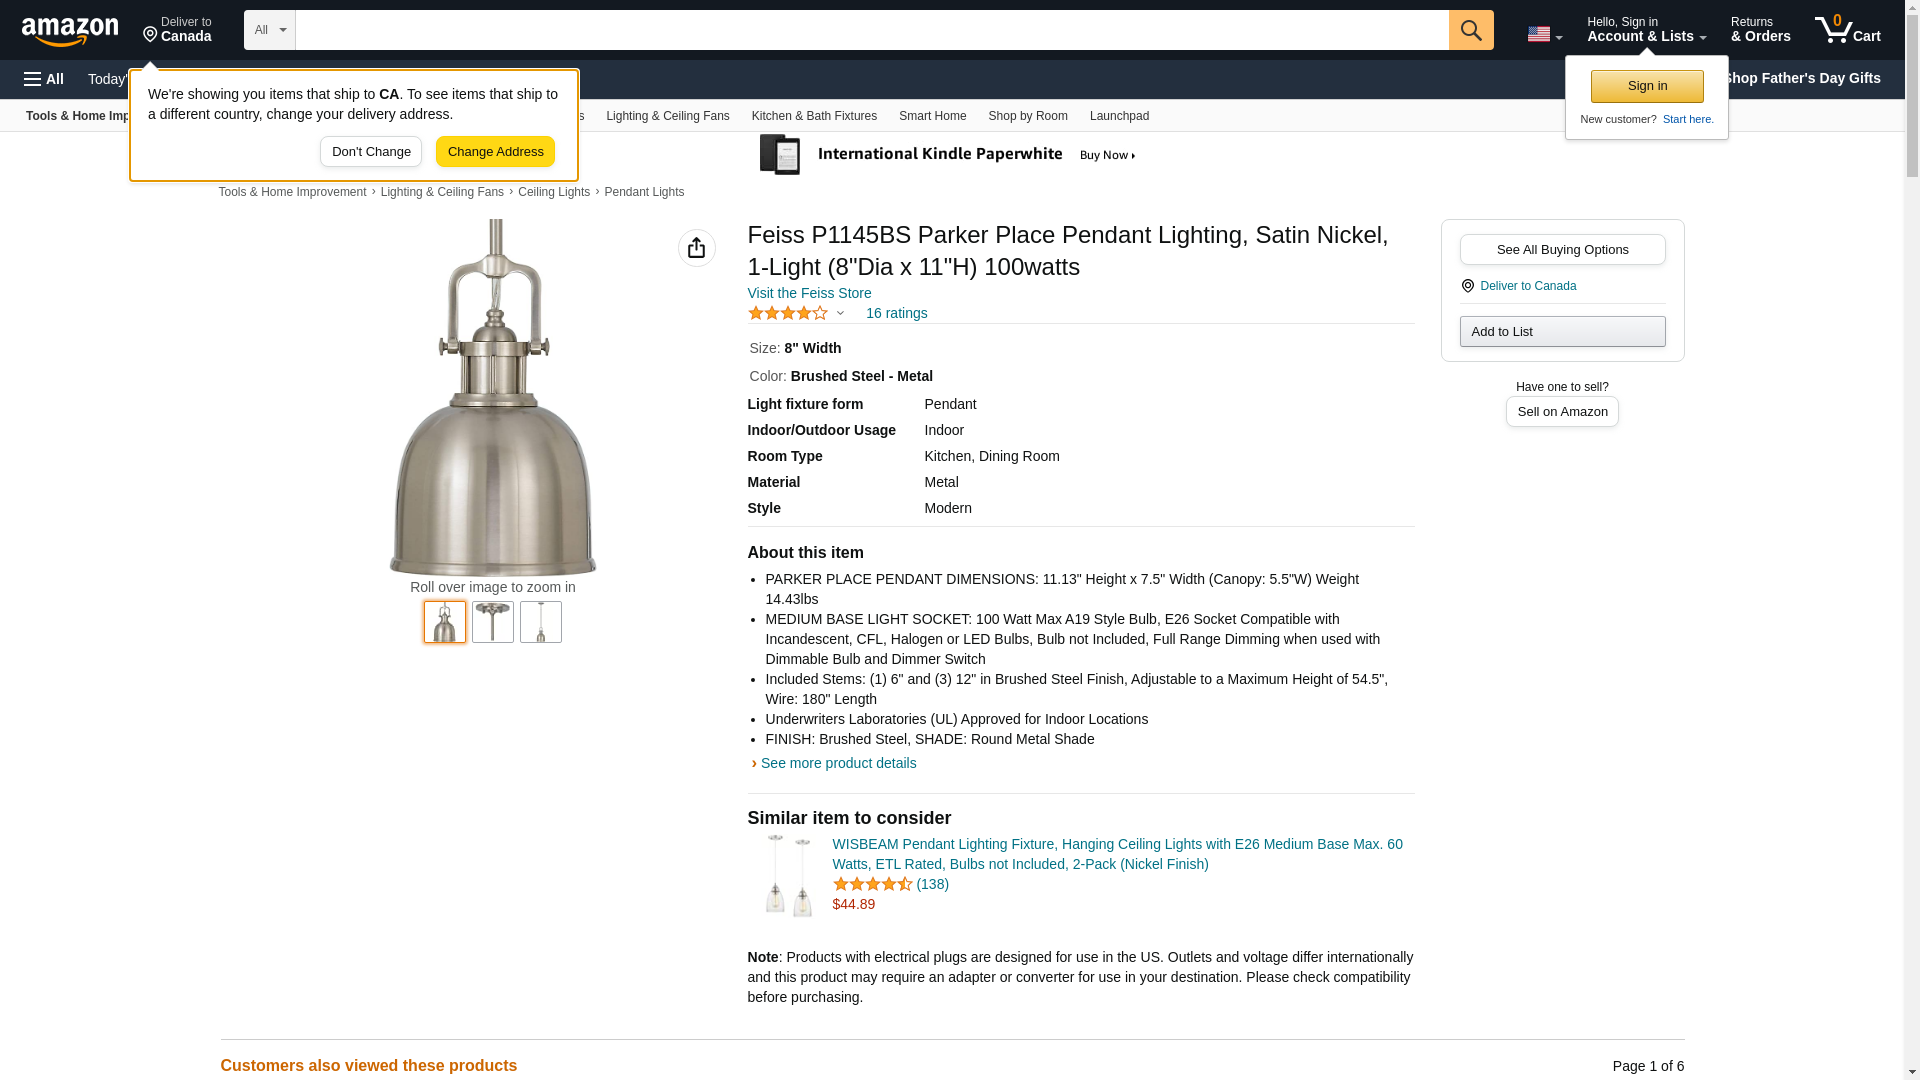Expand See more product details

(837, 763)
